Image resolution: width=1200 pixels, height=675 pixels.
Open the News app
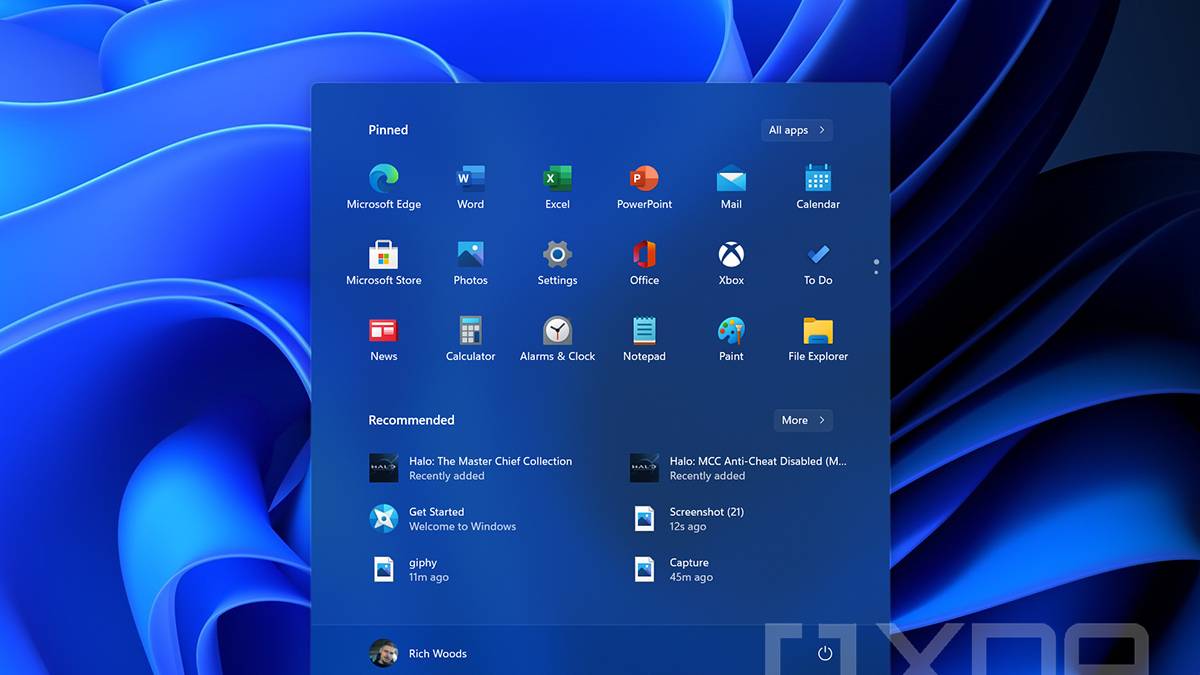click(383, 339)
